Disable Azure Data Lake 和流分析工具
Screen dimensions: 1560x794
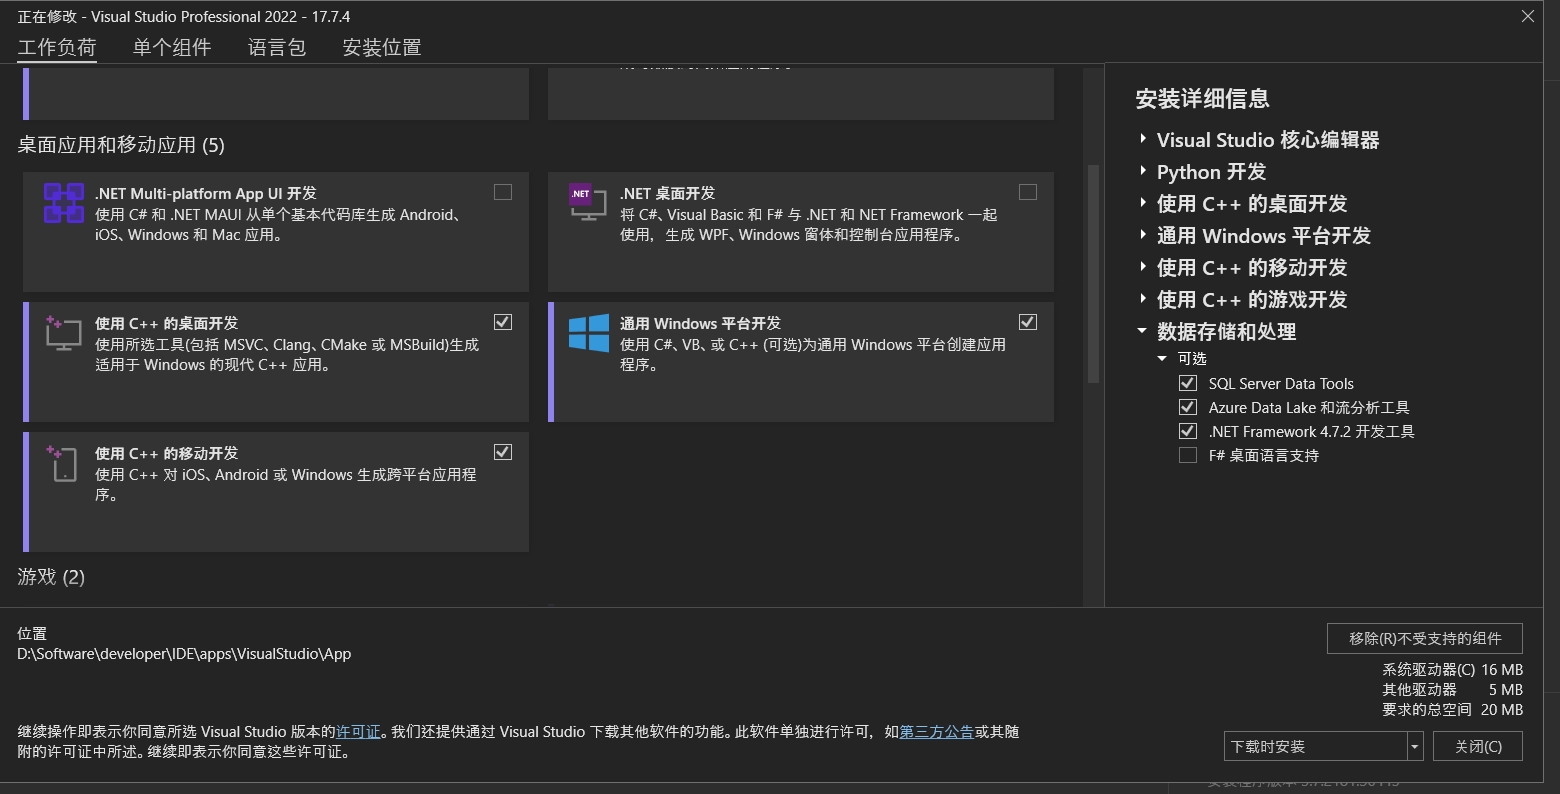[1188, 407]
